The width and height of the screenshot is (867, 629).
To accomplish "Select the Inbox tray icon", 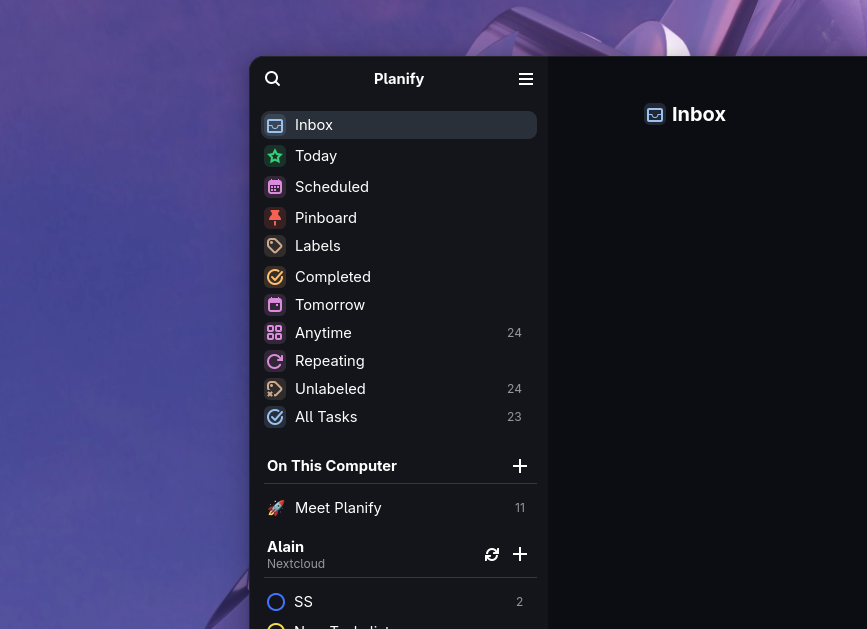I will tap(275, 125).
